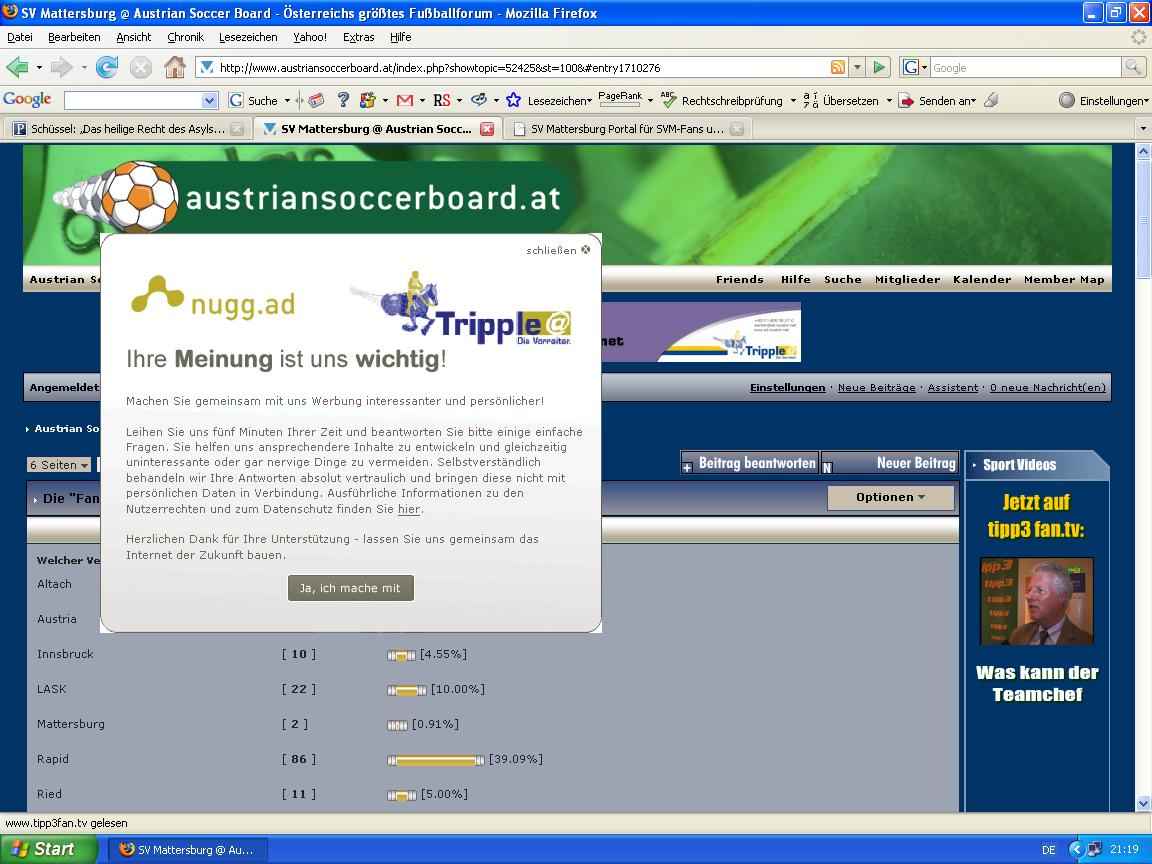Viewport: 1152px width, 864px height.
Task: Open the Bearbeiten menu
Action: tap(74, 37)
